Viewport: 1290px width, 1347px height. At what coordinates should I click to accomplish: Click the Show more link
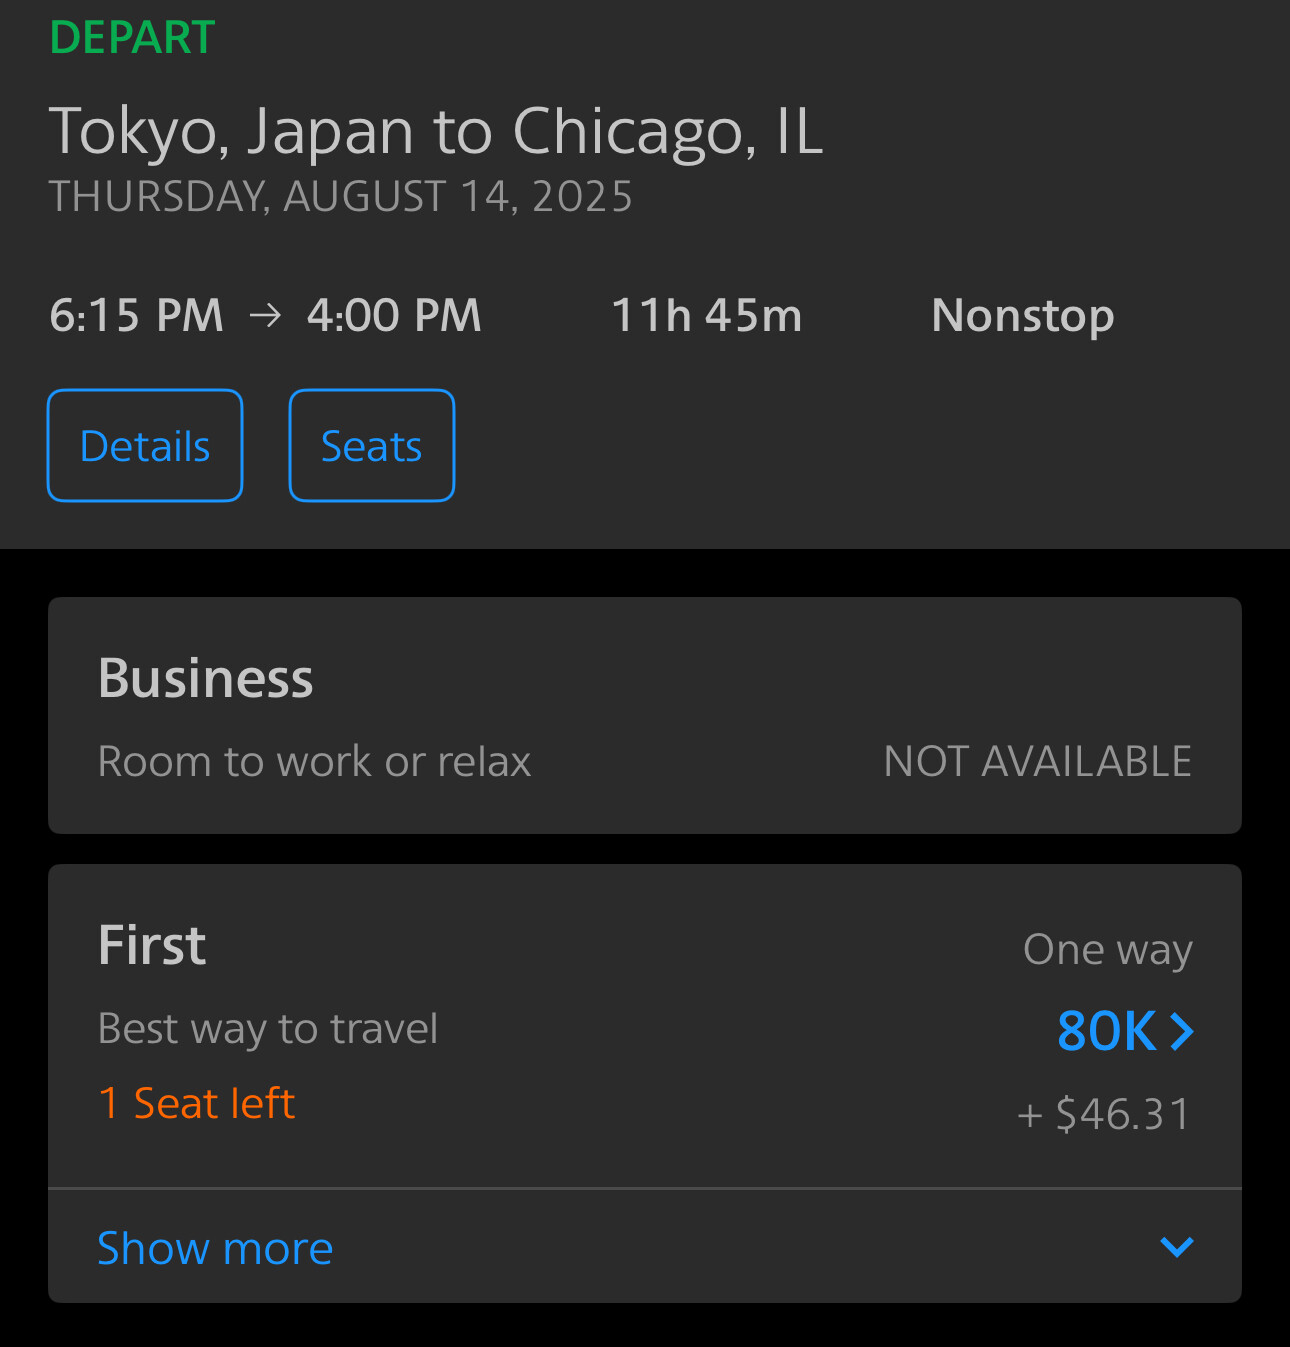215,1248
